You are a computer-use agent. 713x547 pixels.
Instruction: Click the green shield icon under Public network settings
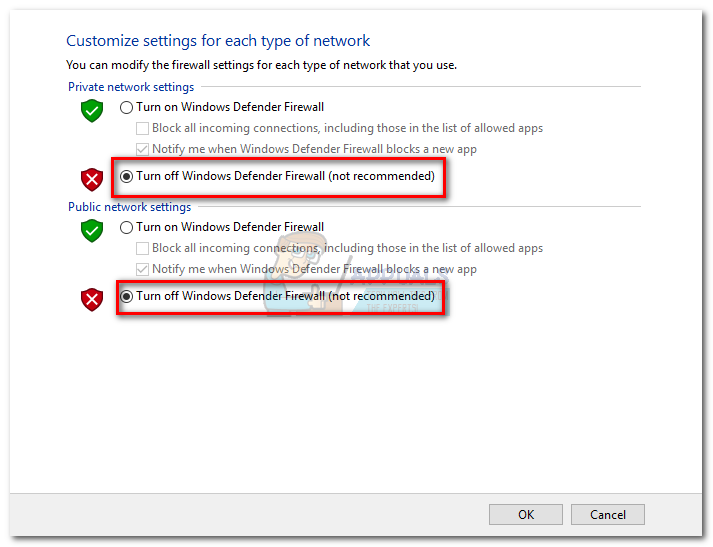(92, 231)
